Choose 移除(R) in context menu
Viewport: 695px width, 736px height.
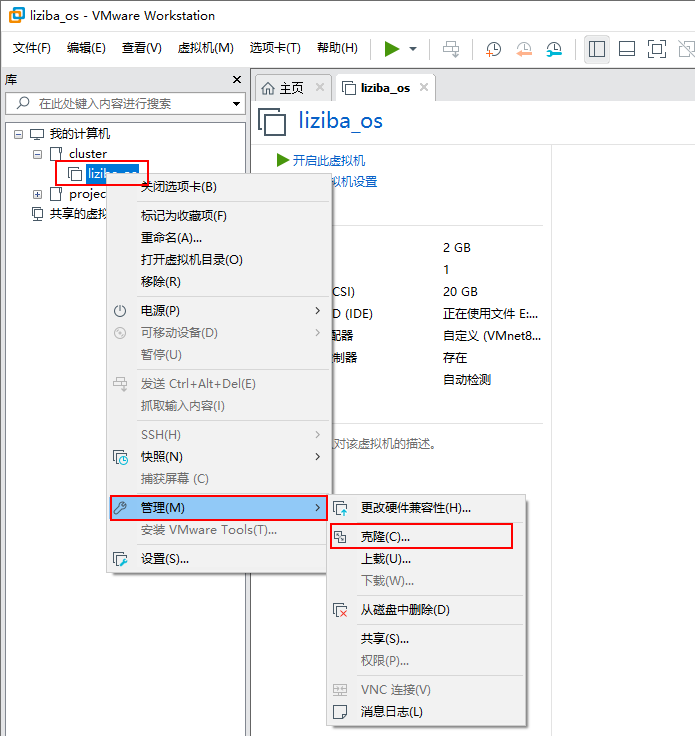click(x=218, y=282)
